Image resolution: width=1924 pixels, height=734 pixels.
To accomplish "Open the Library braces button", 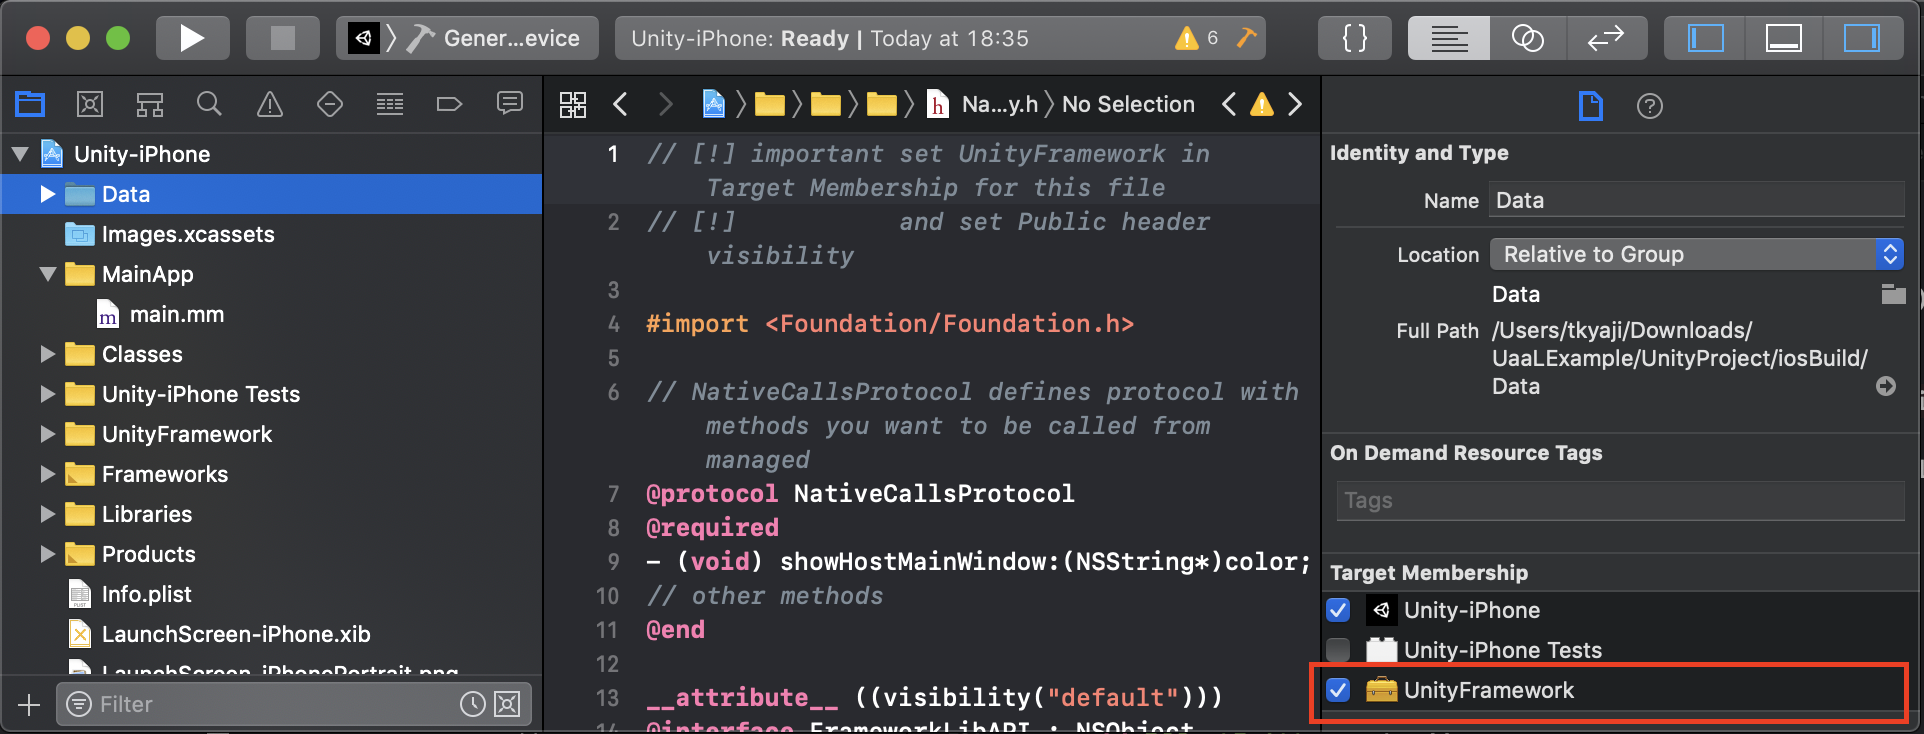I will [x=1354, y=38].
